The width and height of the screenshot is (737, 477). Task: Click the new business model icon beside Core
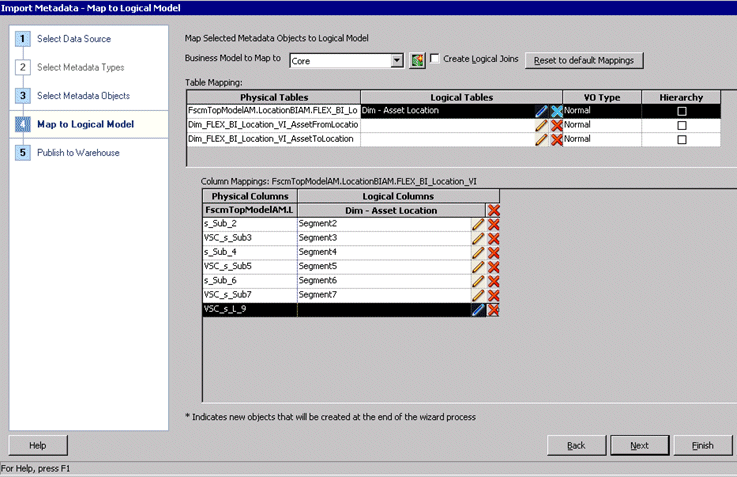click(x=417, y=60)
